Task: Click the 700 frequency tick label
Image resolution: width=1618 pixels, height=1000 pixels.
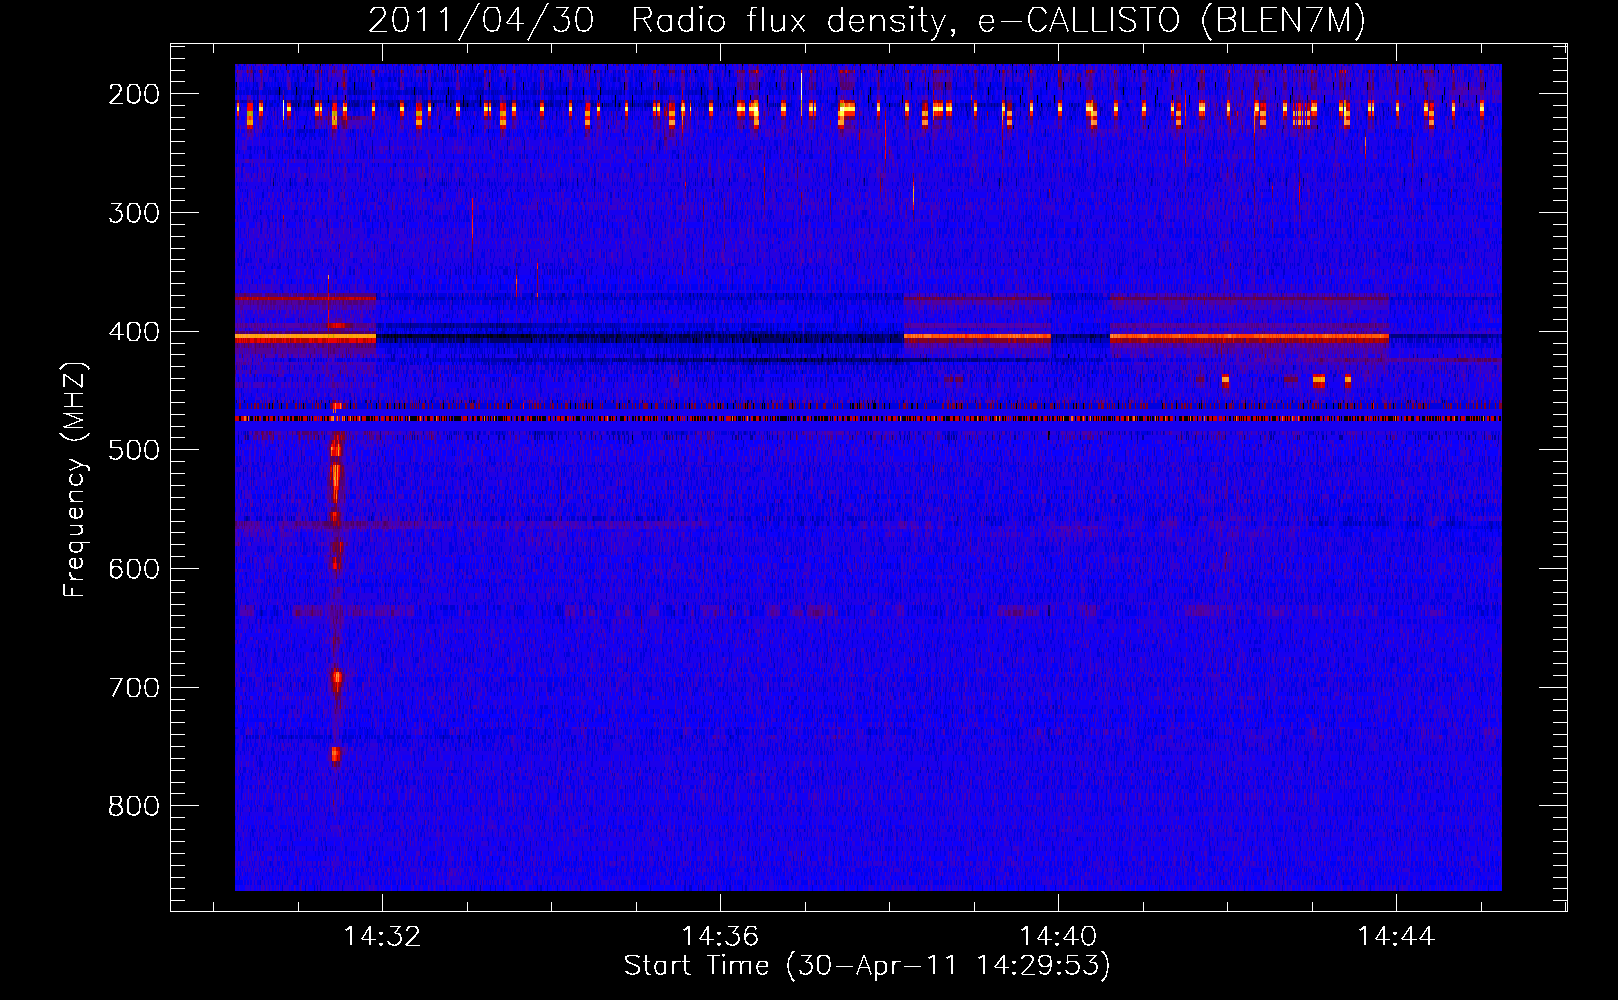Action: click(134, 688)
